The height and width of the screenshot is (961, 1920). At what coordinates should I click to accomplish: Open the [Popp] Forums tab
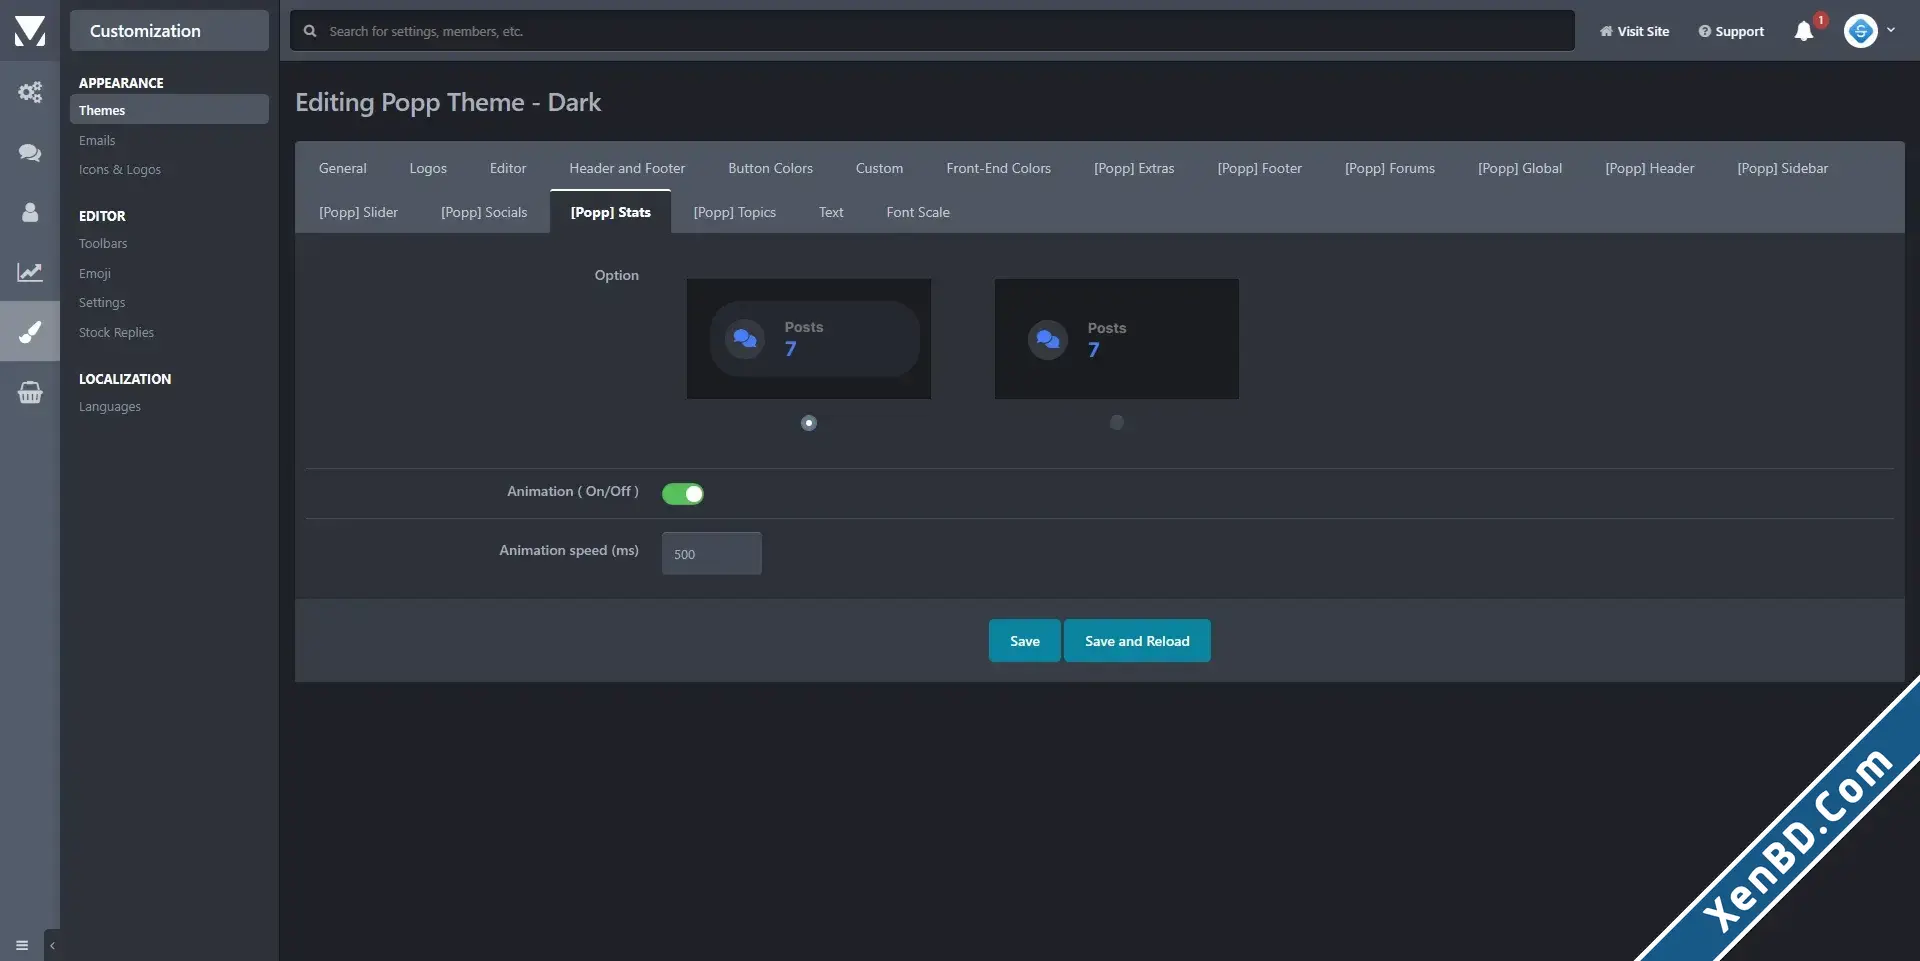tap(1390, 168)
